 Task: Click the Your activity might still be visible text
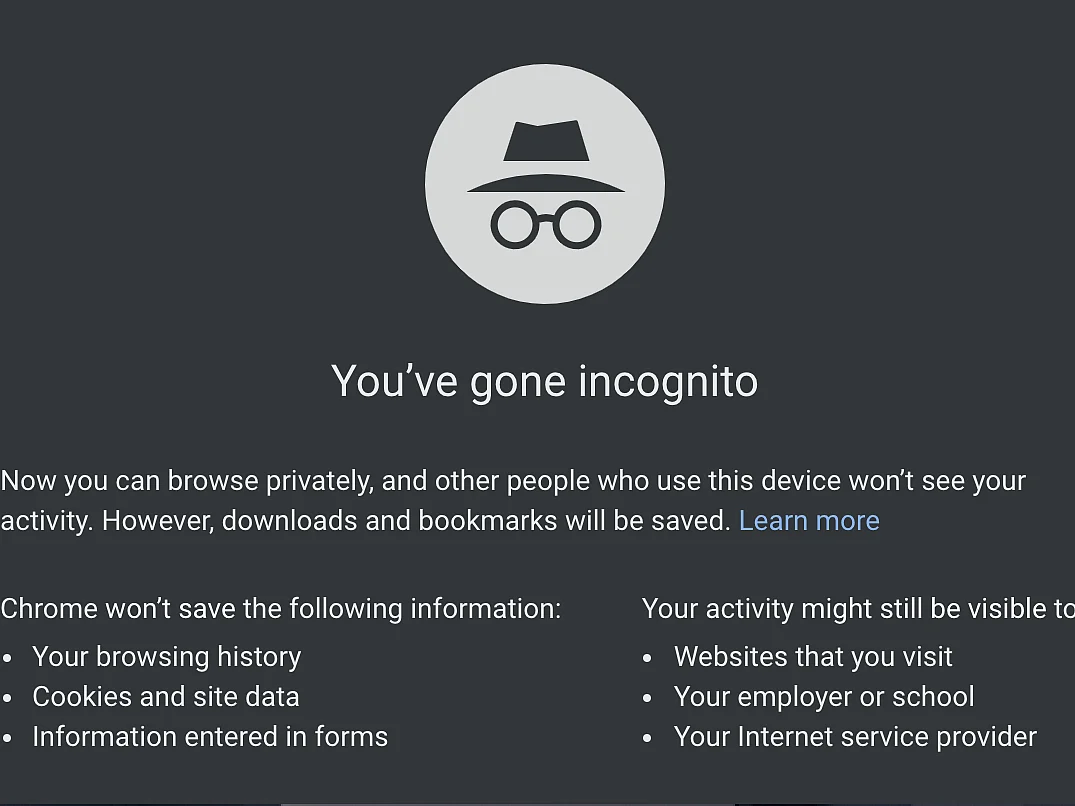click(858, 609)
